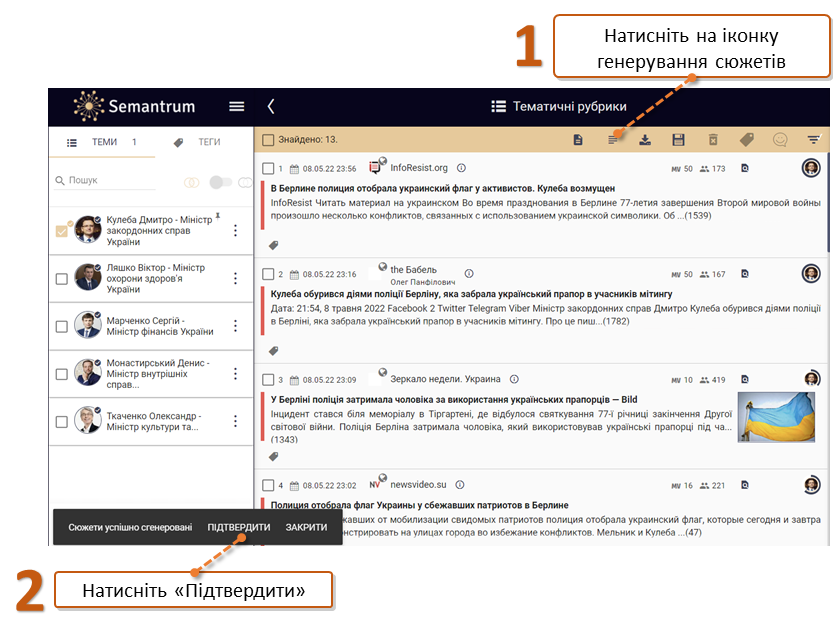Image resolution: width=833 pixels, height=621 pixels.
Task: Click the tag icon under the Бабель article
Action: tap(274, 351)
